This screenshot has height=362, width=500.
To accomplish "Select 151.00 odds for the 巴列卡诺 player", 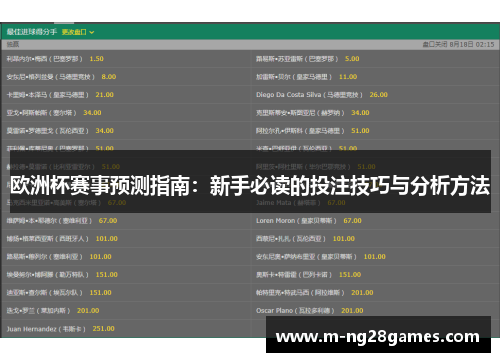I will point(350,275).
